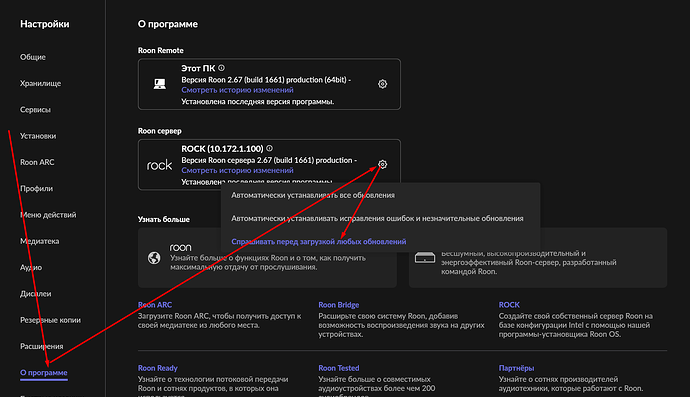Screen dimensions: 690x397
Task: Choose auto-install bug fixes and minor updates option
Action: tap(377, 218)
